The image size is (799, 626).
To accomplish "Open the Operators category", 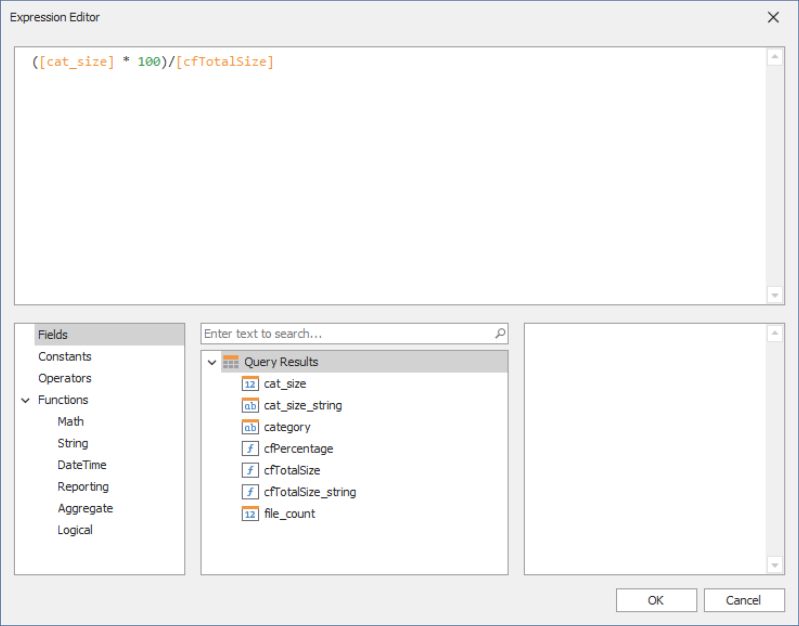I will 64,378.
